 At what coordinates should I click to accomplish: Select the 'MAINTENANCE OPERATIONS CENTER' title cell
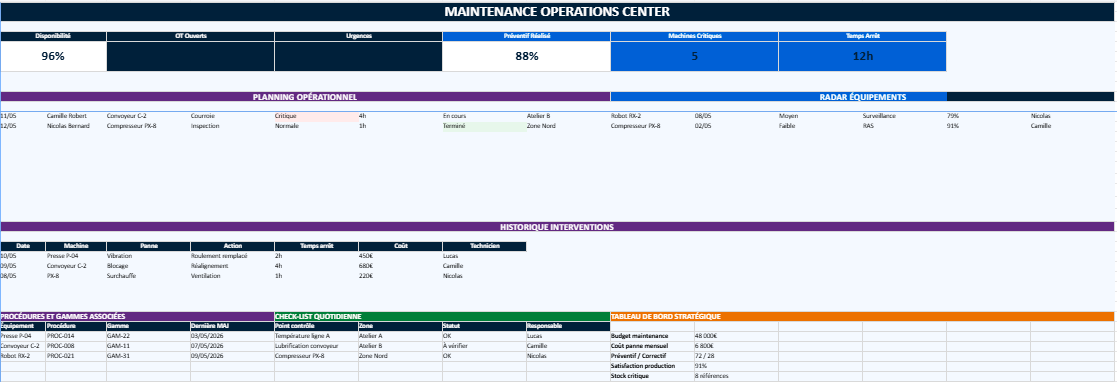click(557, 11)
